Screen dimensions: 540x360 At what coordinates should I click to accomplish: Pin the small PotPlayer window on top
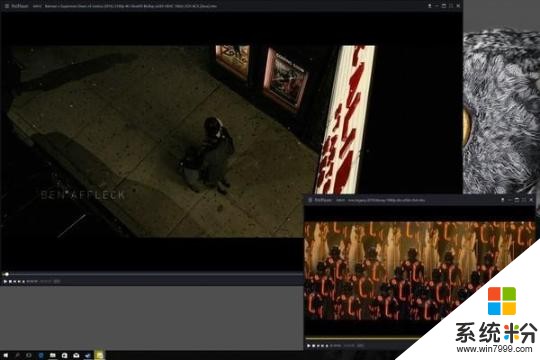[502, 200]
